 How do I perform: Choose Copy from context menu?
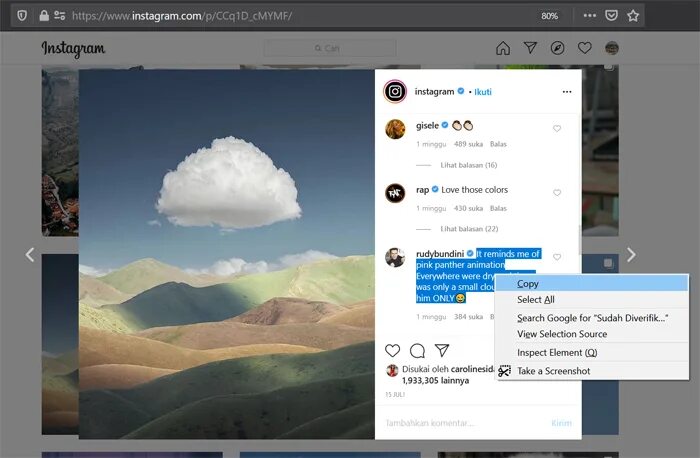coord(592,283)
